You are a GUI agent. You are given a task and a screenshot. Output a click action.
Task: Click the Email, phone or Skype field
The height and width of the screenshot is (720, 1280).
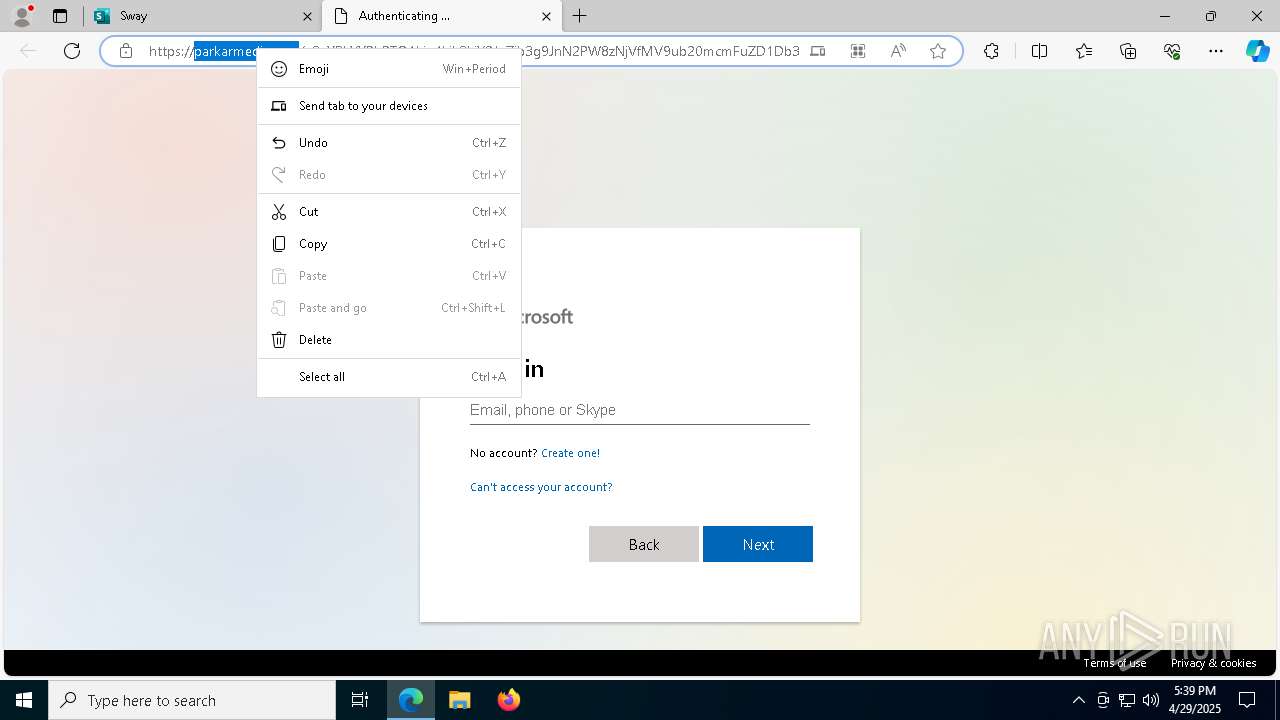[640, 410]
